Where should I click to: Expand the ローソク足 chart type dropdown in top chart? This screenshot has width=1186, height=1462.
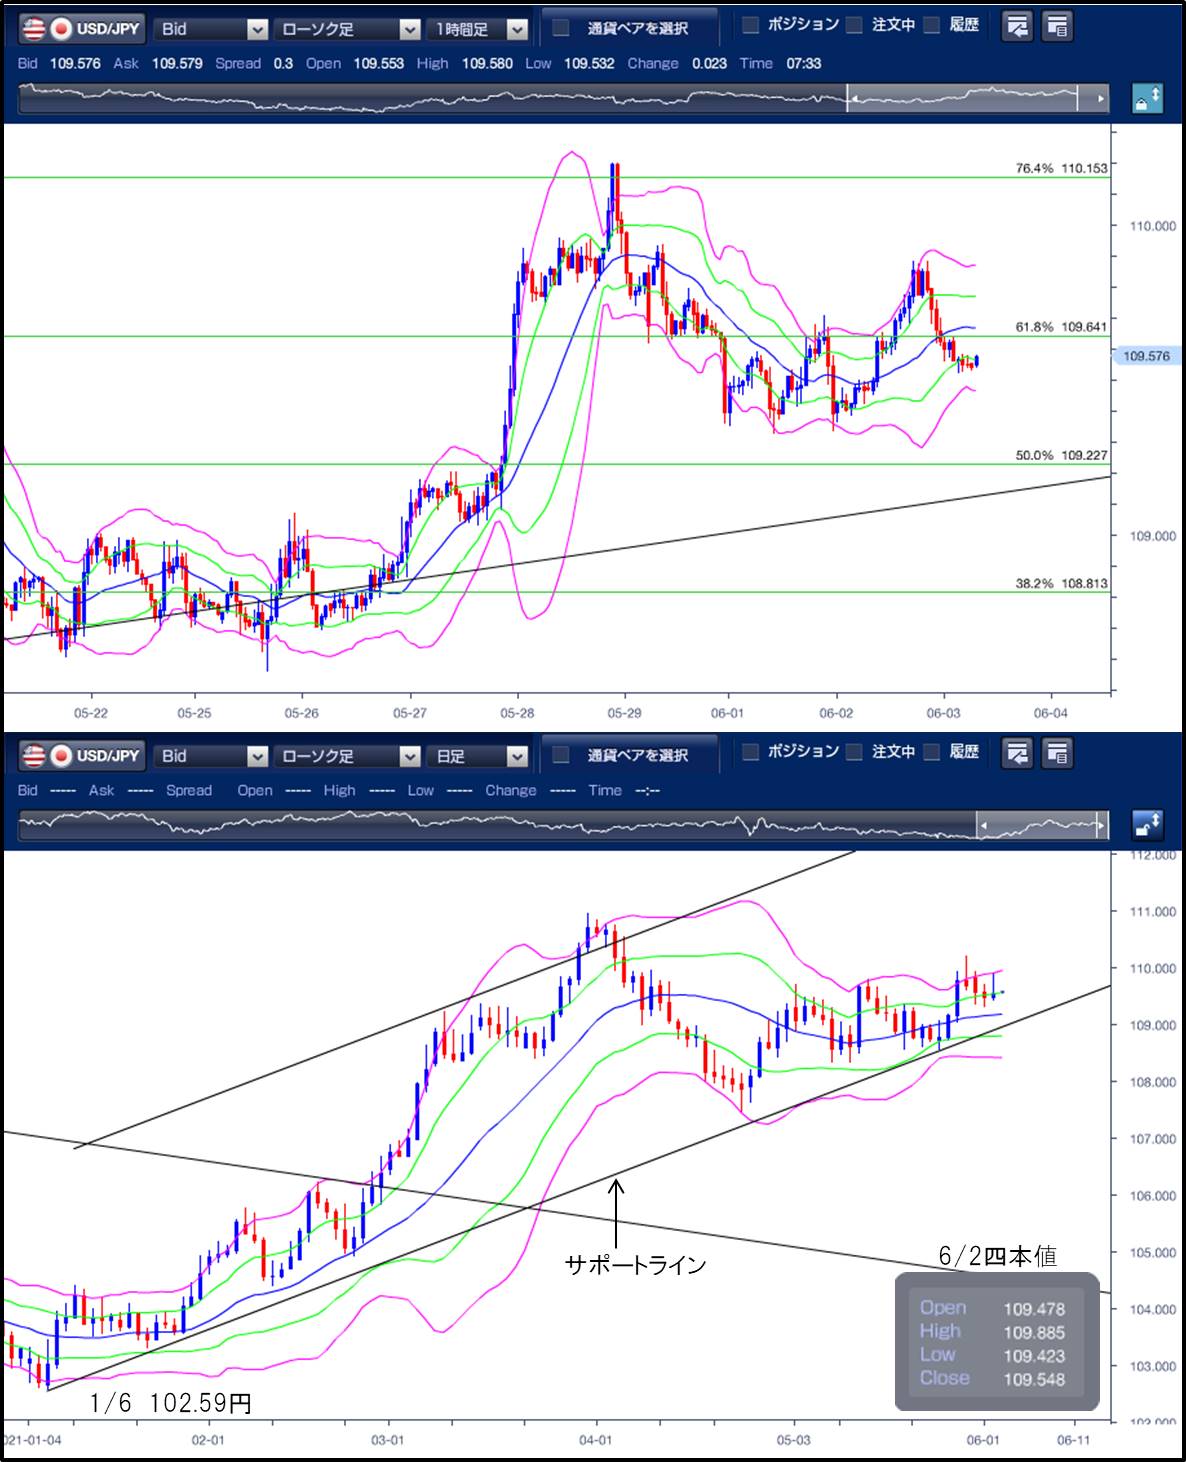pyautogui.click(x=346, y=29)
